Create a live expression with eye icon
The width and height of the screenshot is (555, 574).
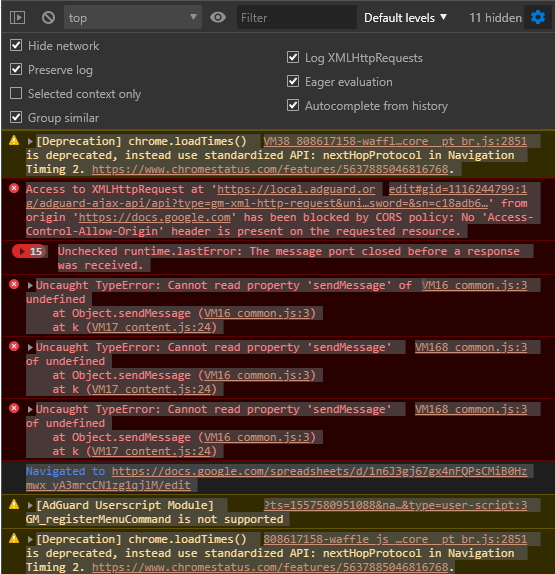click(218, 17)
